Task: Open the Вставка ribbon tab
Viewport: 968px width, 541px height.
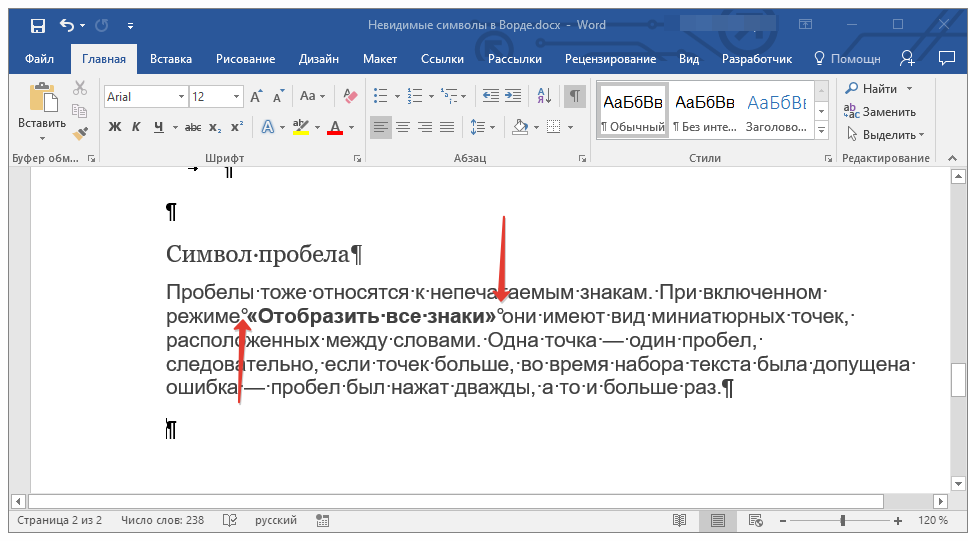Action: (171, 59)
